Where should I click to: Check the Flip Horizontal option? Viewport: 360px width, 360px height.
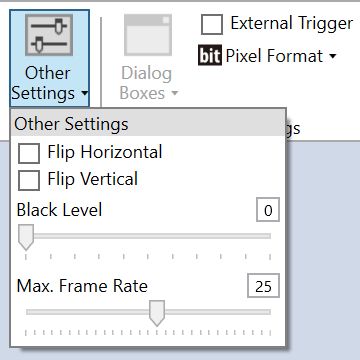[x=29, y=153]
